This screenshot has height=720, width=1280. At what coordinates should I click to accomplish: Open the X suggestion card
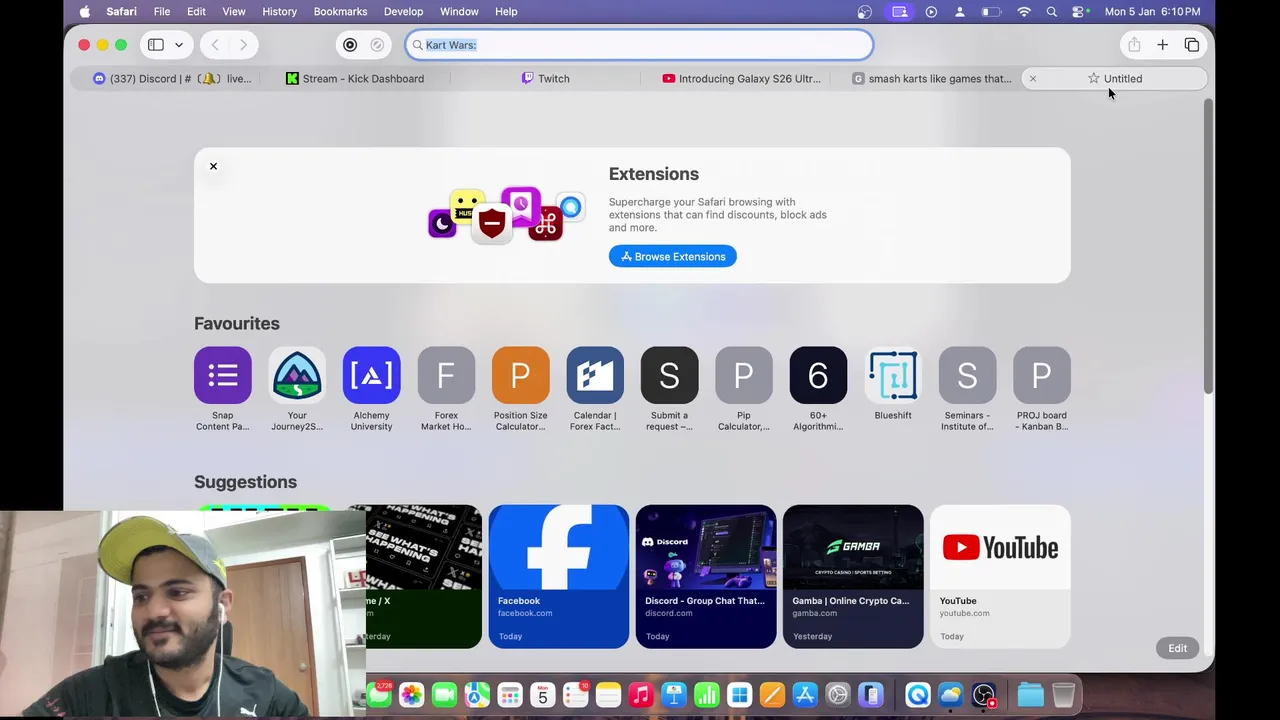[424, 576]
